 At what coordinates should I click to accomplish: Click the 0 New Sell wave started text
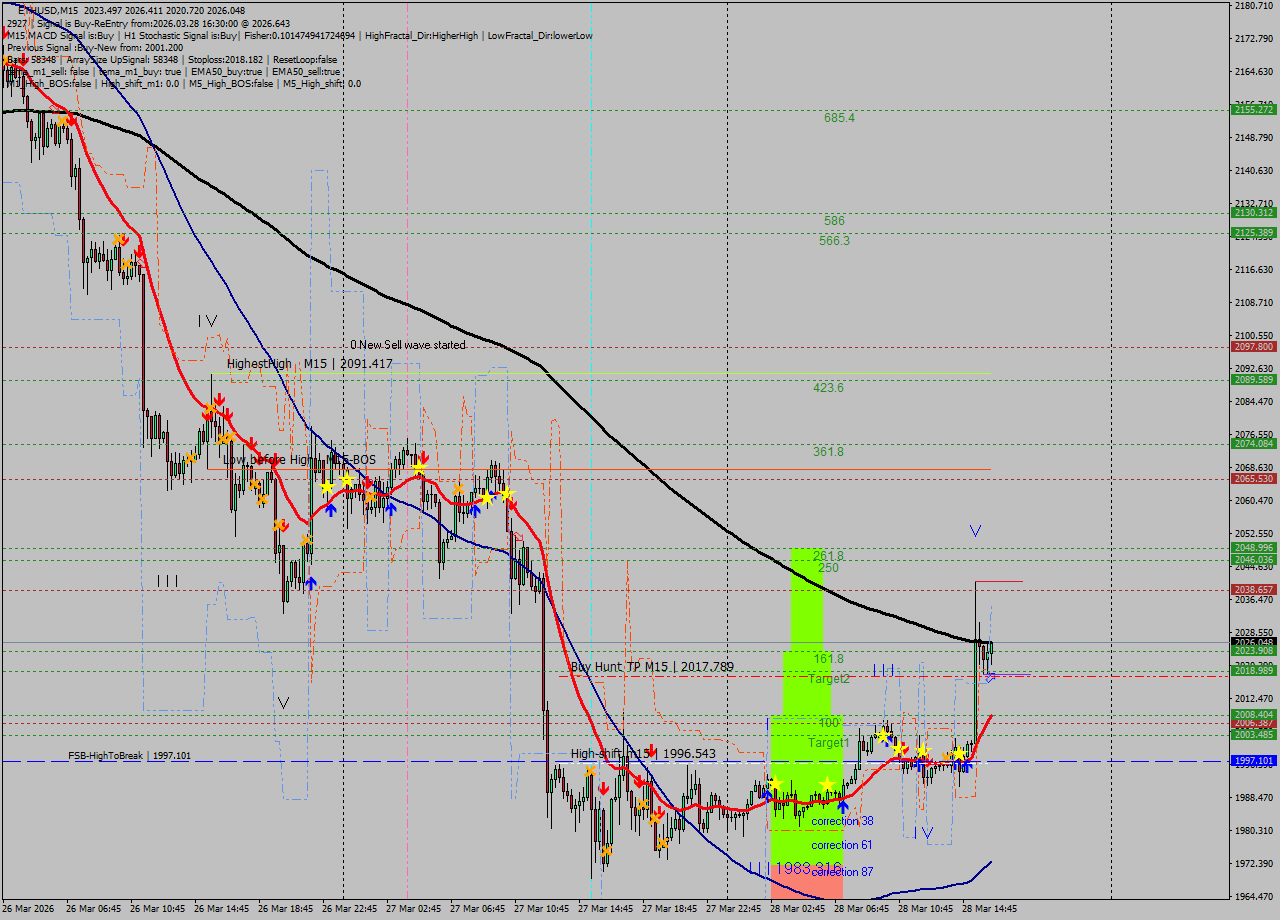pos(407,345)
